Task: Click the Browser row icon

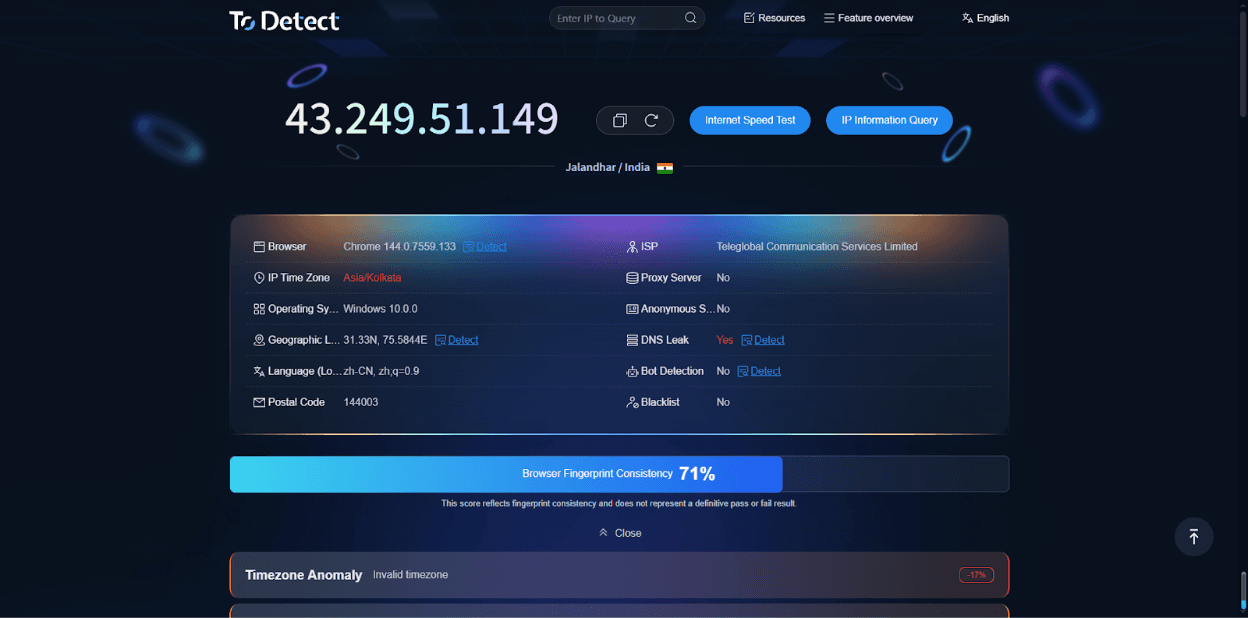Action: click(260, 246)
